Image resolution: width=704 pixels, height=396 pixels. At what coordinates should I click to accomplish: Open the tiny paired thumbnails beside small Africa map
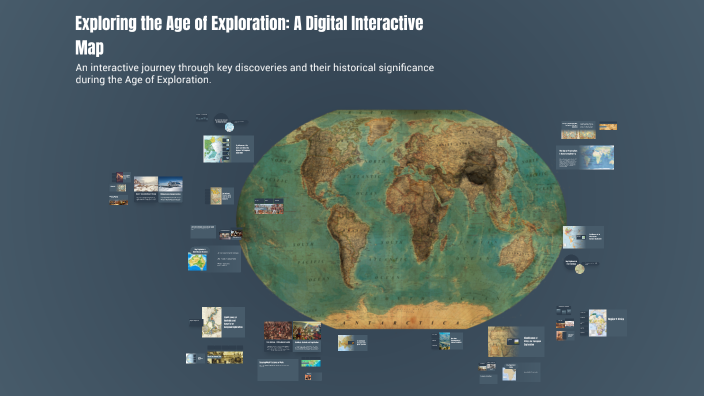click(x=488, y=367)
